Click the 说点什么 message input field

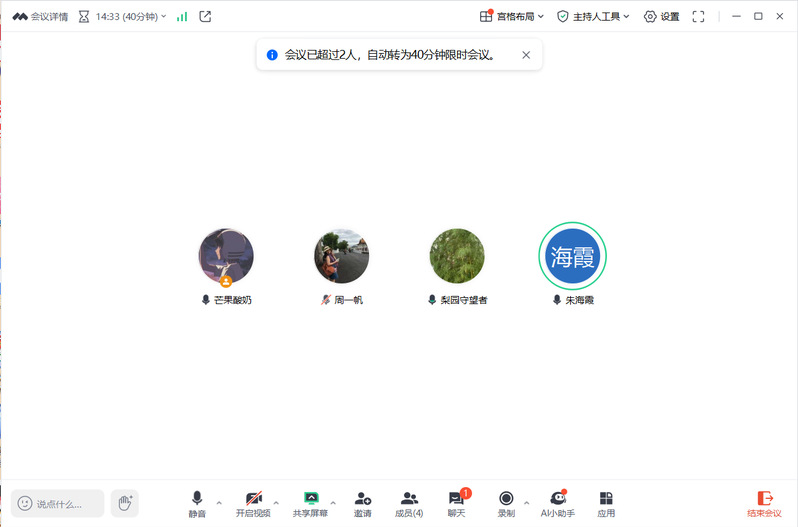click(58, 503)
